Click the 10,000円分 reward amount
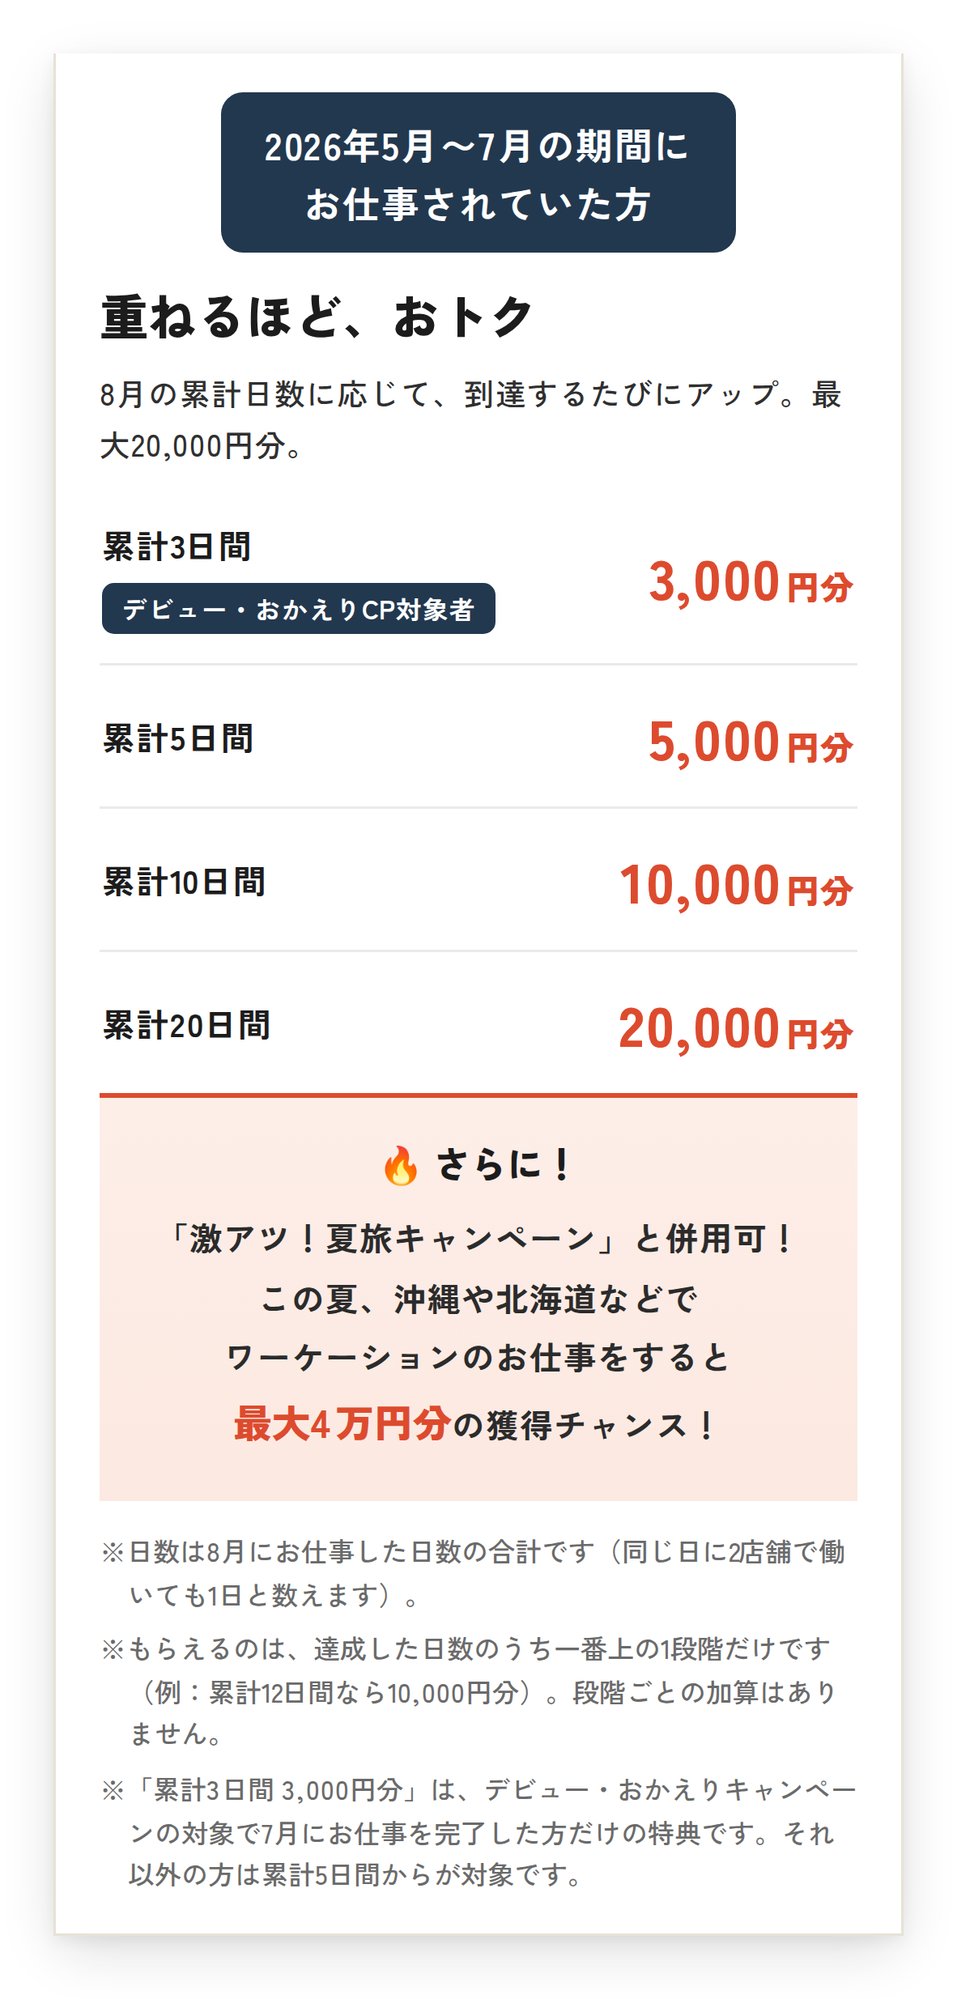The height and width of the screenshot is (1999, 957). (736, 886)
